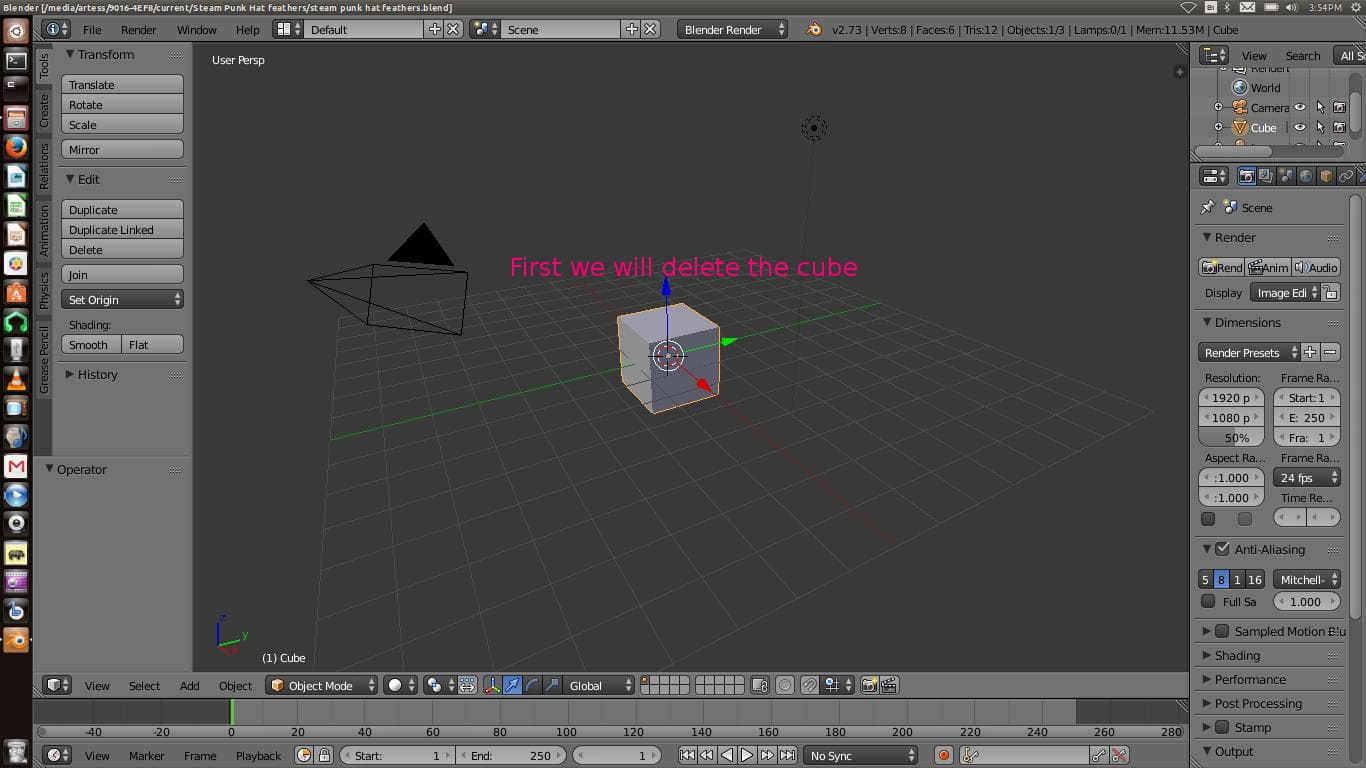The width and height of the screenshot is (1366, 768).
Task: Click the 3D View editor type selector icon
Action: pyautogui.click(x=53, y=685)
